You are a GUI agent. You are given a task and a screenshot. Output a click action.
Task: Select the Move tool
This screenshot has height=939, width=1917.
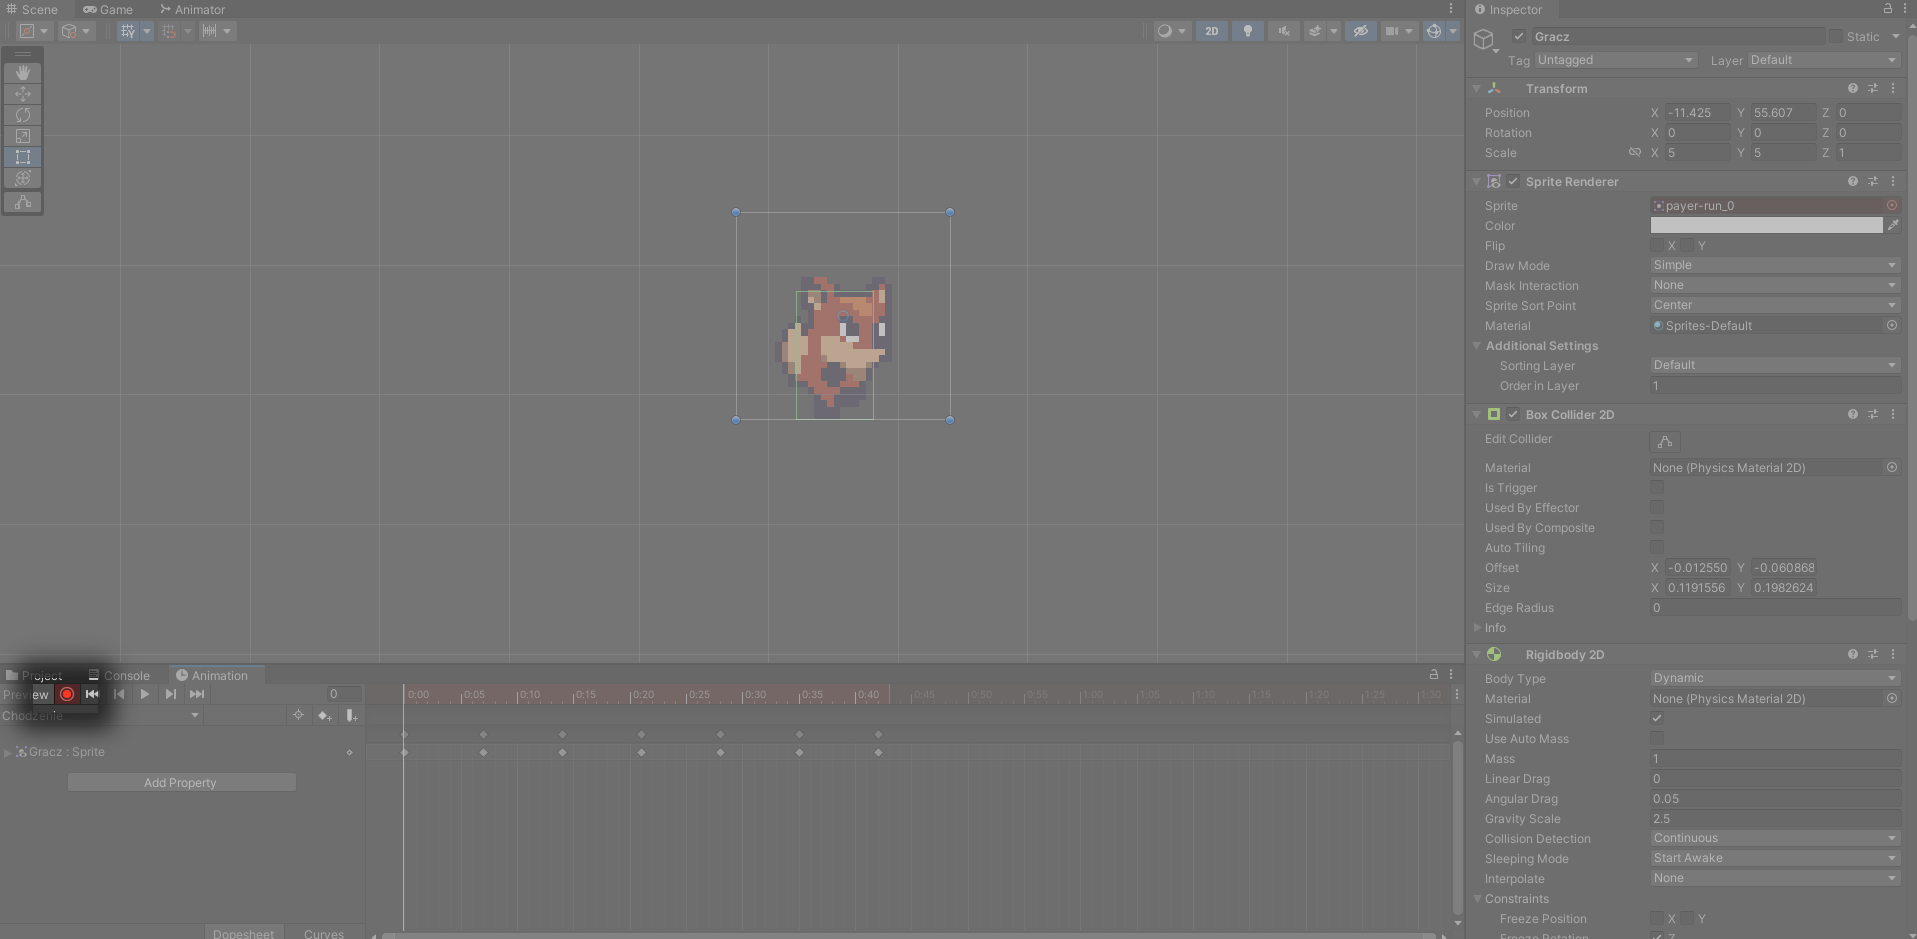(x=22, y=93)
